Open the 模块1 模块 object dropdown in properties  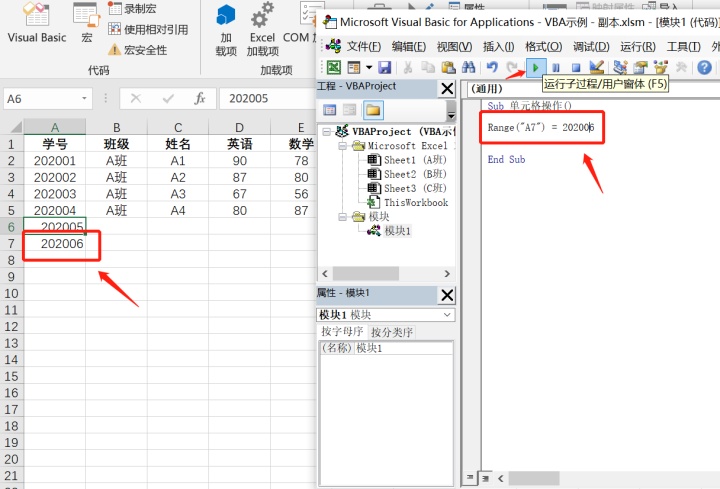447,315
